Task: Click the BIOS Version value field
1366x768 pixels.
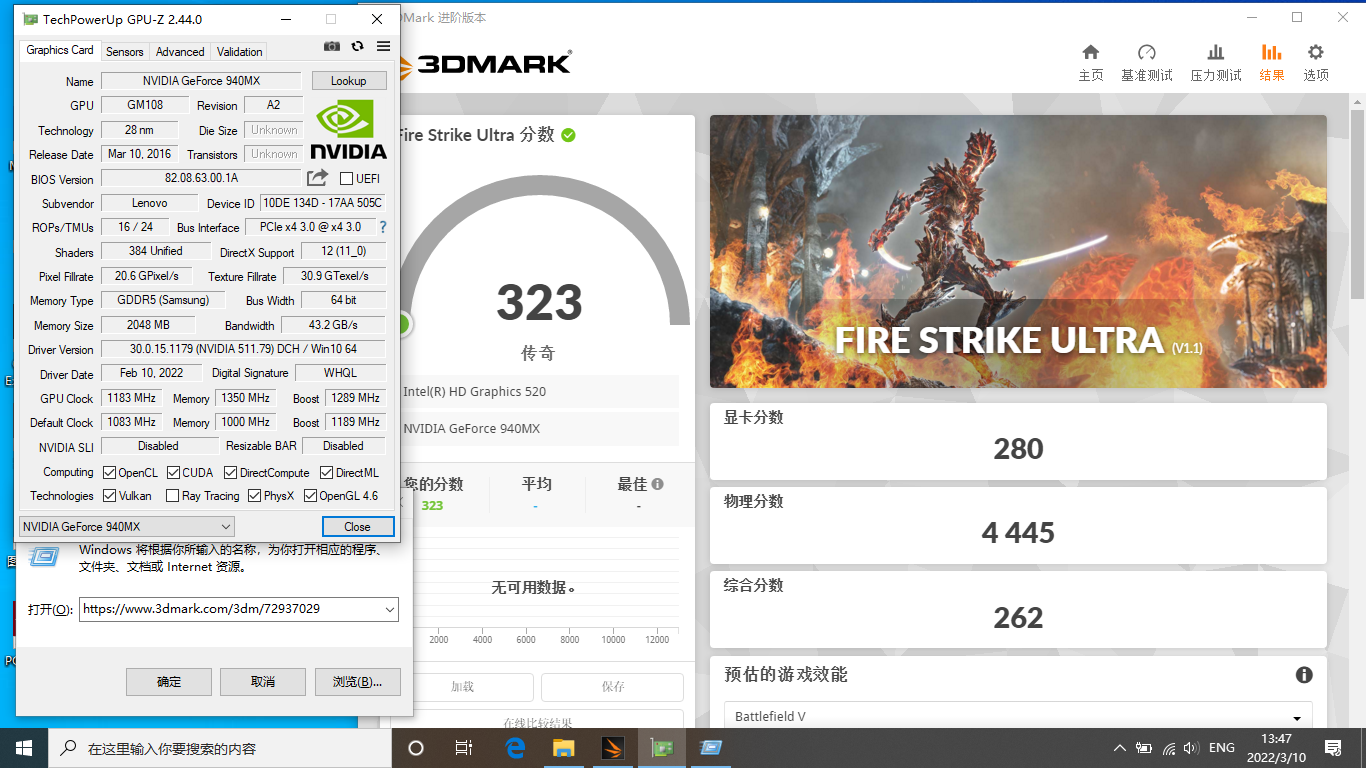Action: click(201, 178)
